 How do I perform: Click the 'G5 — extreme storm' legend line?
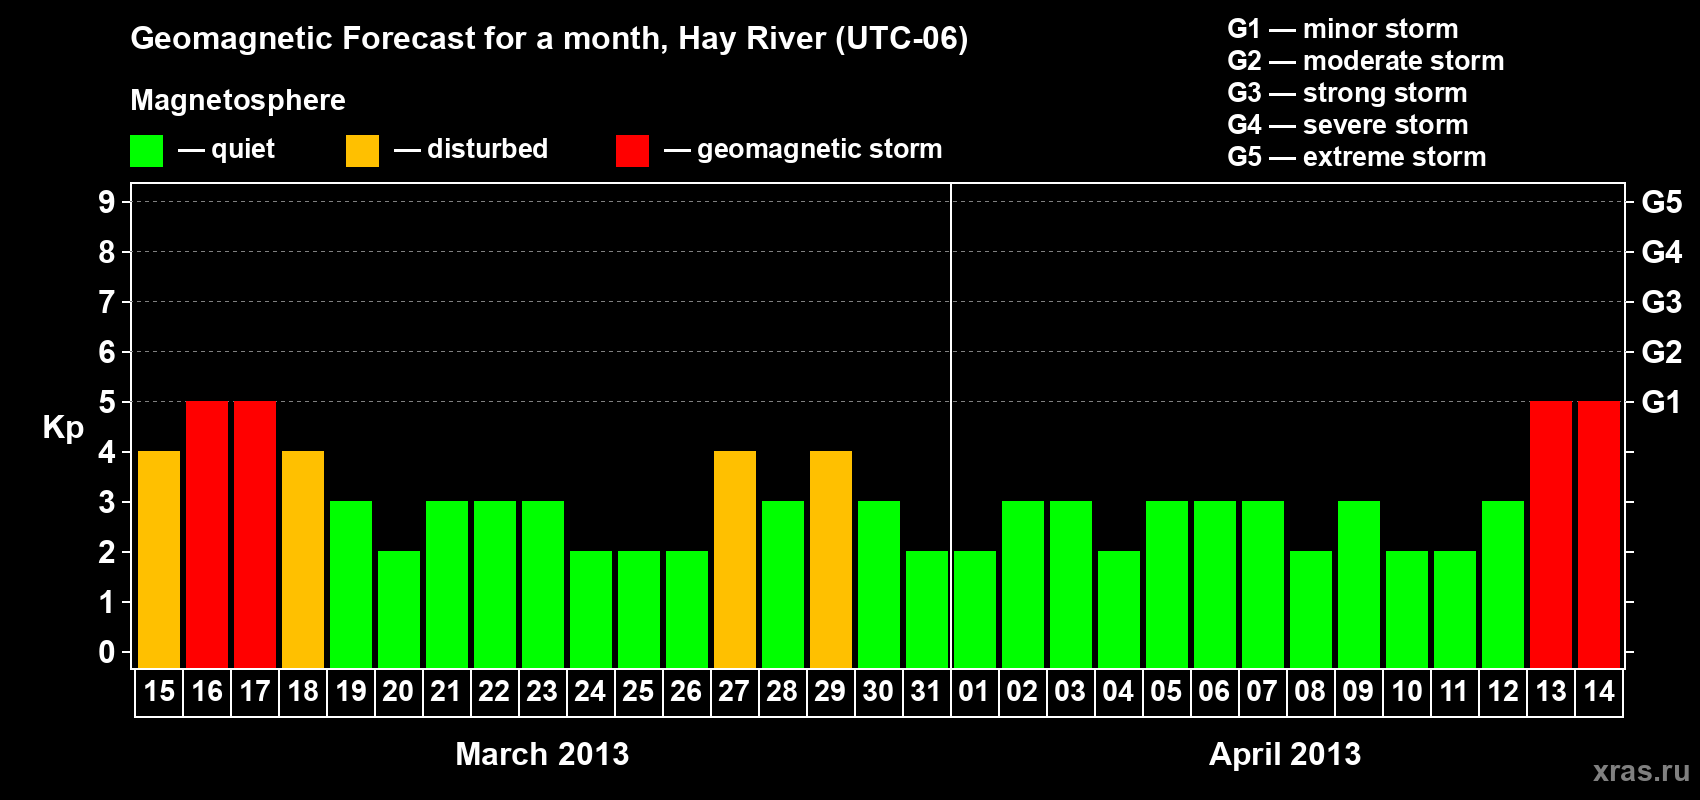point(1357,157)
